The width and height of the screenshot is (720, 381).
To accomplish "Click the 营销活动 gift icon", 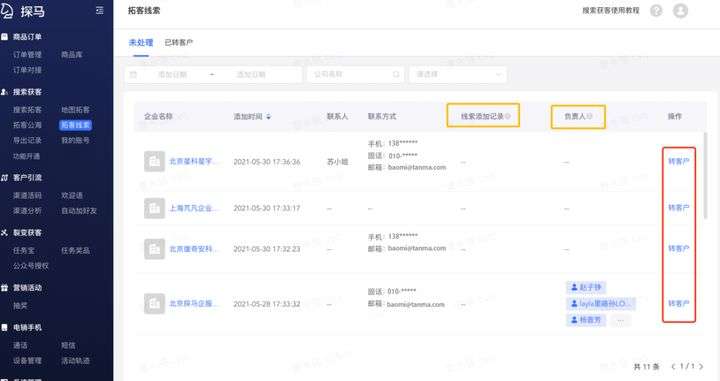I will coord(5,288).
